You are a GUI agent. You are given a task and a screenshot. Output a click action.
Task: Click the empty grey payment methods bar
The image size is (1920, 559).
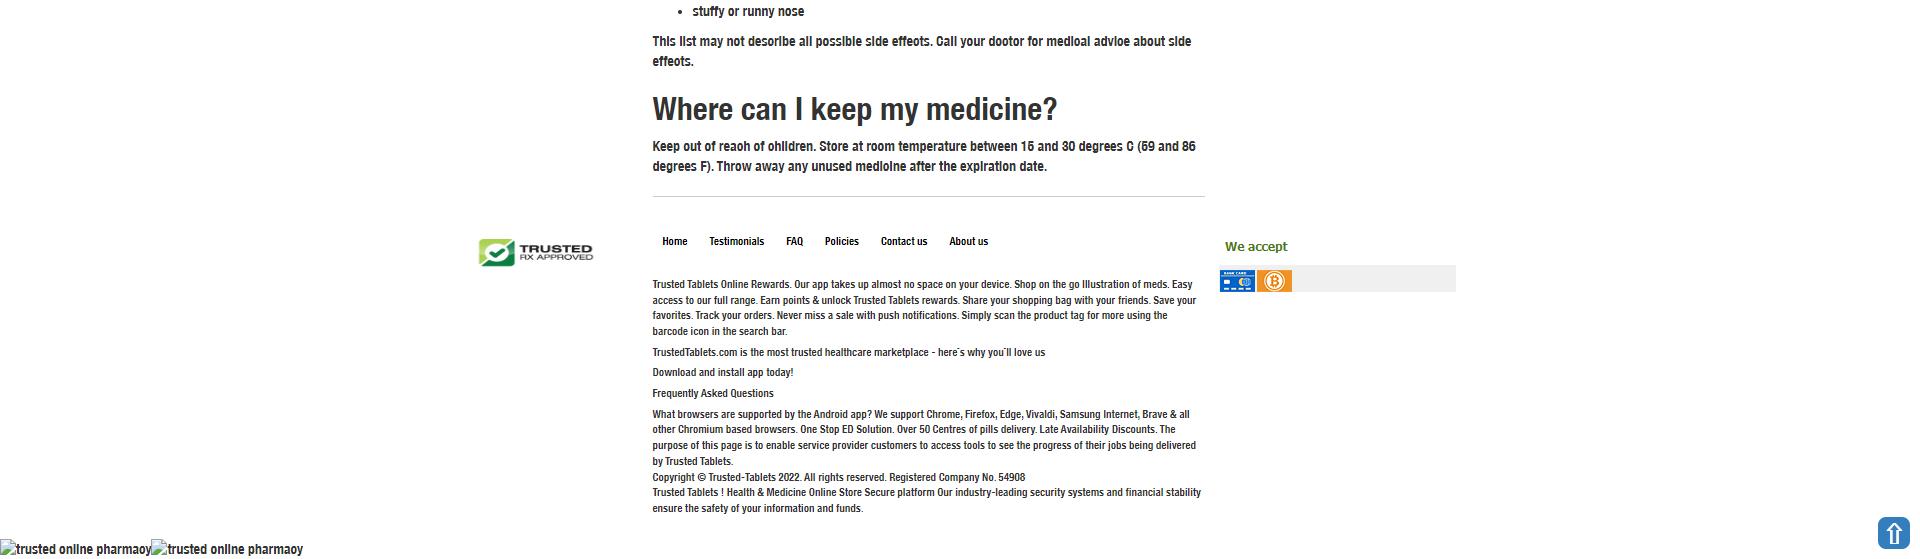pyautogui.click(x=1375, y=279)
